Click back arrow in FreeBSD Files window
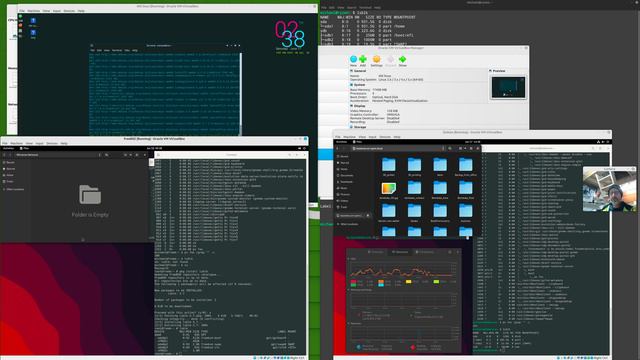The width and height of the screenshot is (640, 360). 4,155
